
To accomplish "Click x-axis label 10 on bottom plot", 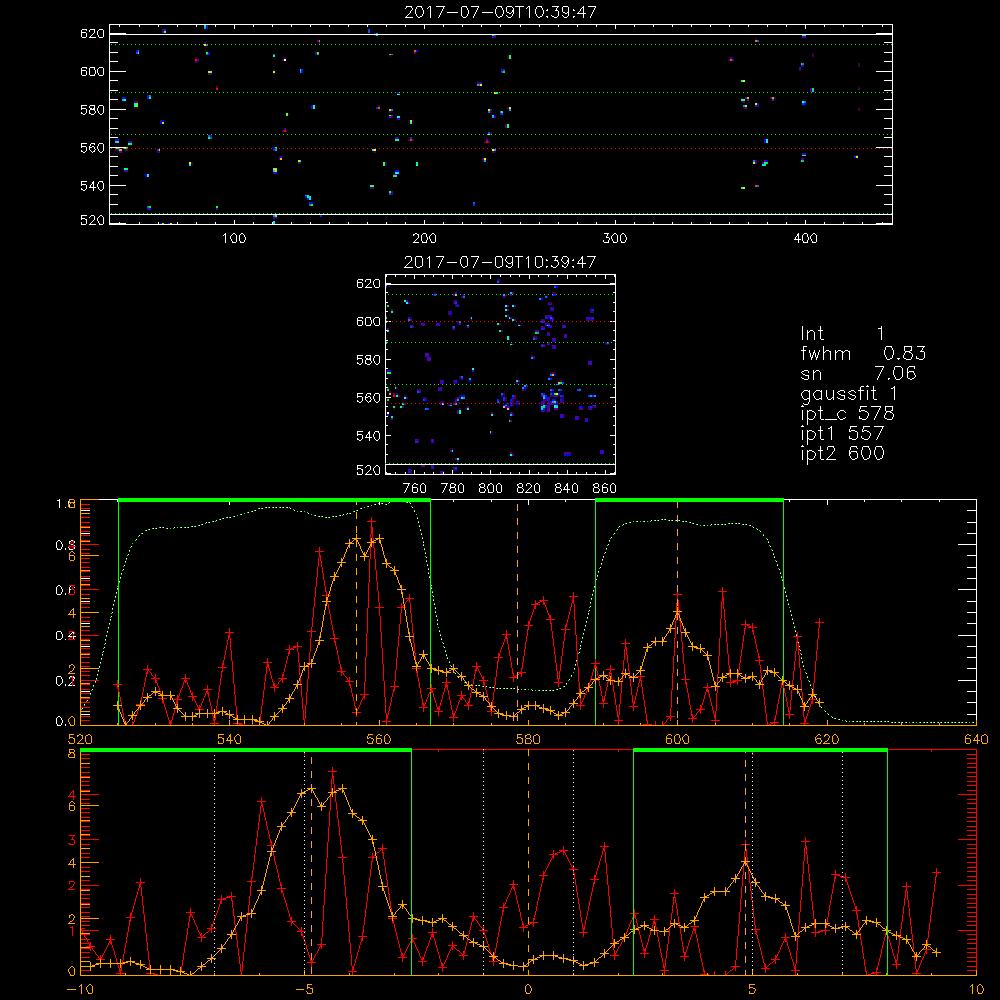I will coord(976,990).
